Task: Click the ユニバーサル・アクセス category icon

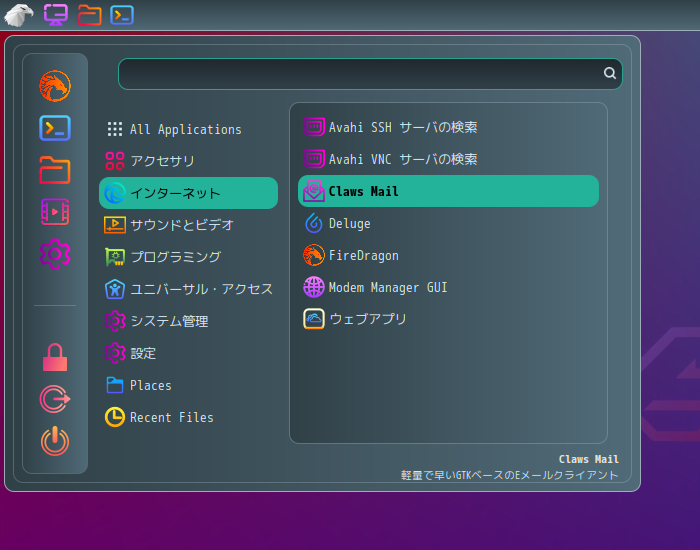Action: click(115, 289)
